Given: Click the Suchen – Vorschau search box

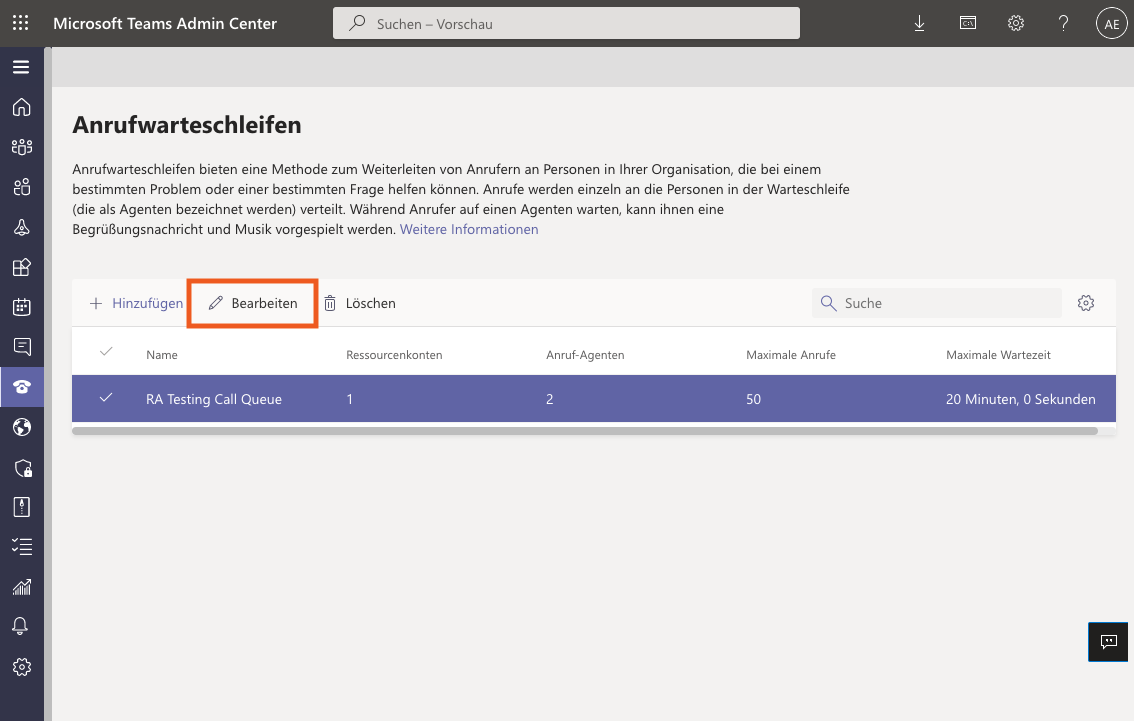Looking at the screenshot, I should tap(566, 23).
